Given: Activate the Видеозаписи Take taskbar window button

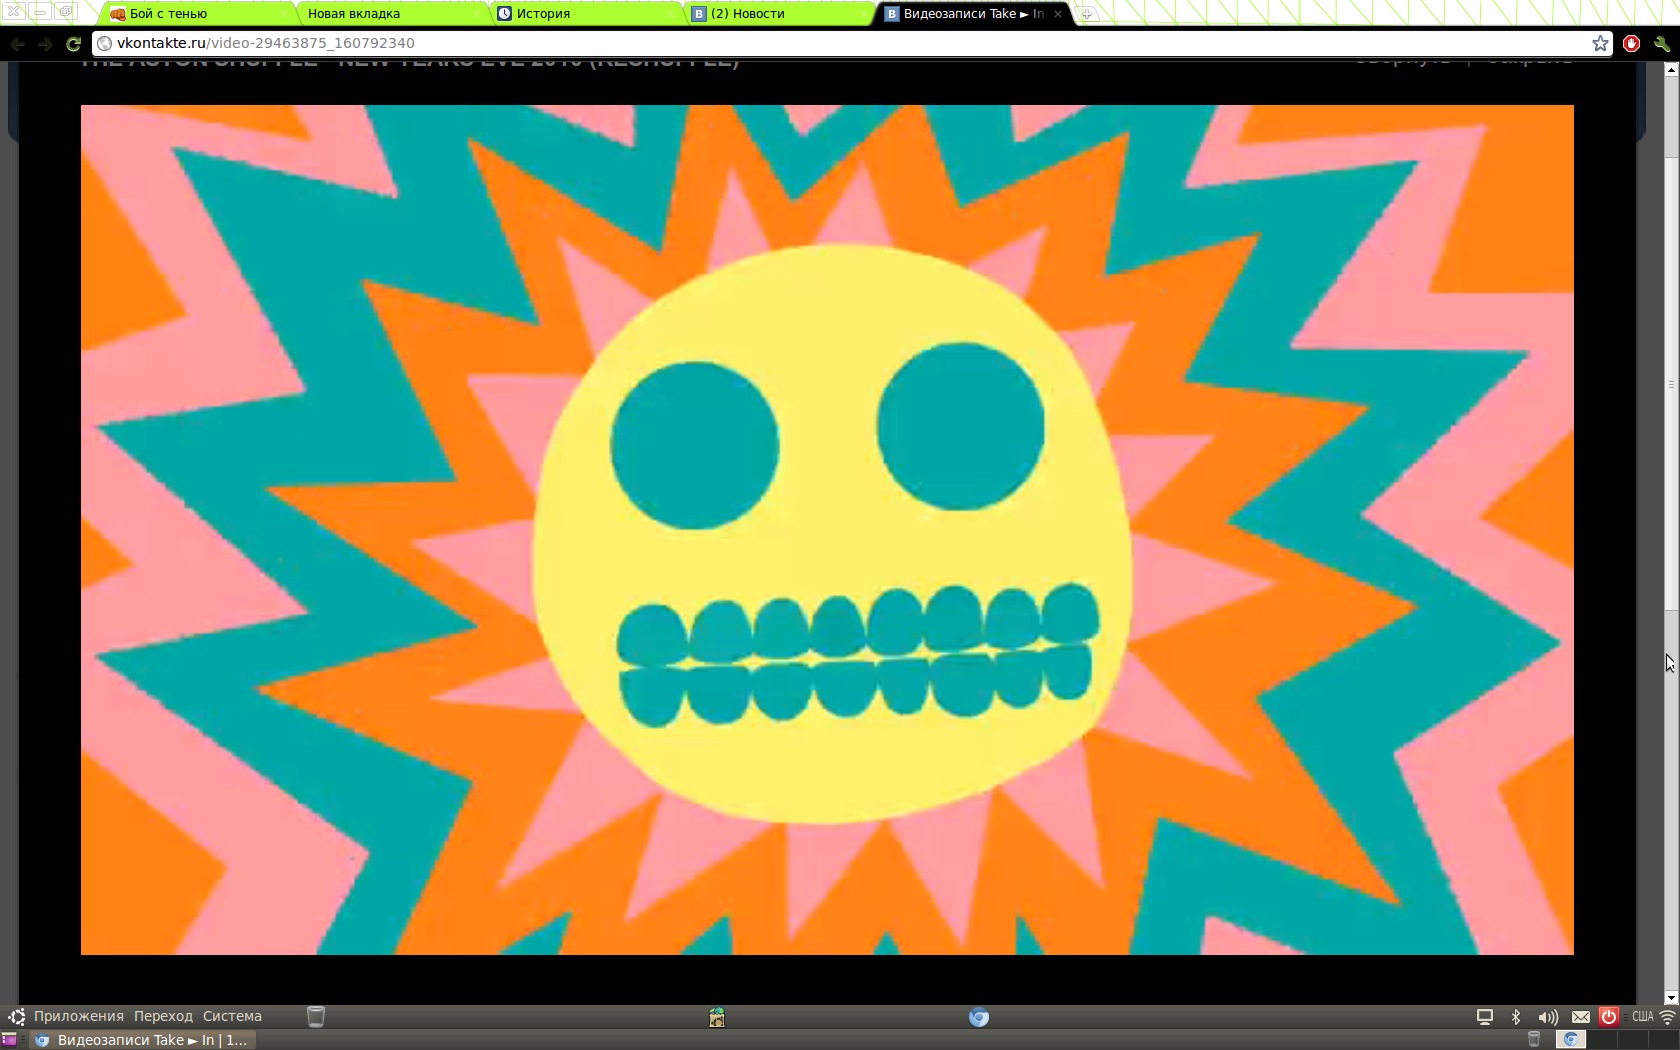Looking at the screenshot, I should [142, 1040].
